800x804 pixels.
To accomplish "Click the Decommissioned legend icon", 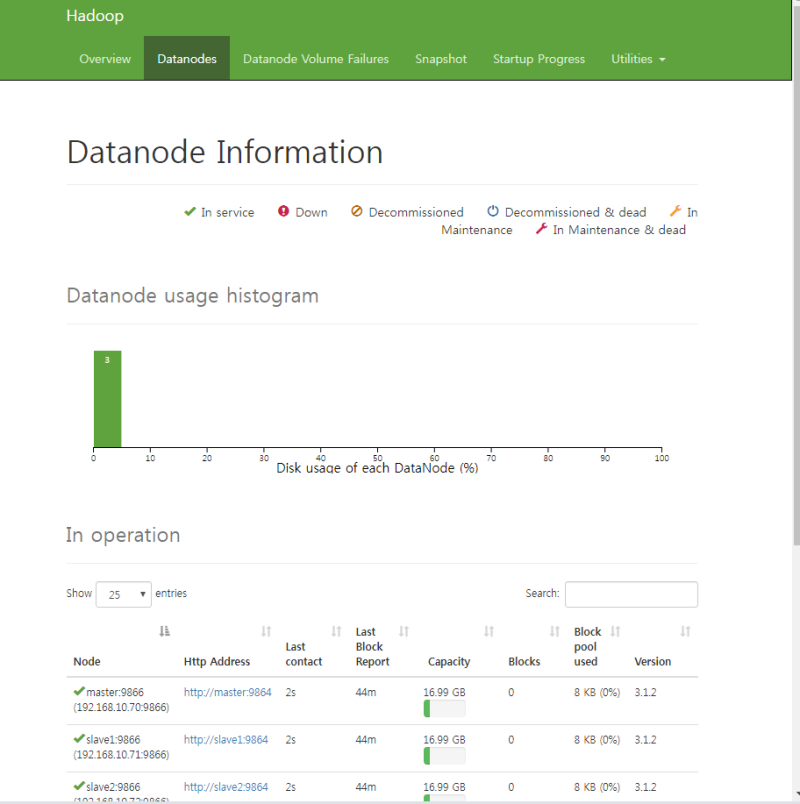I will pyautogui.click(x=356, y=211).
